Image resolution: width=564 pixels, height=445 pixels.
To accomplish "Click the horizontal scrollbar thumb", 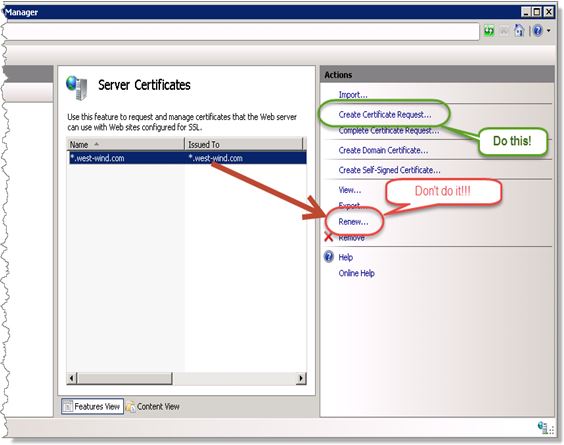I will [x=125, y=378].
